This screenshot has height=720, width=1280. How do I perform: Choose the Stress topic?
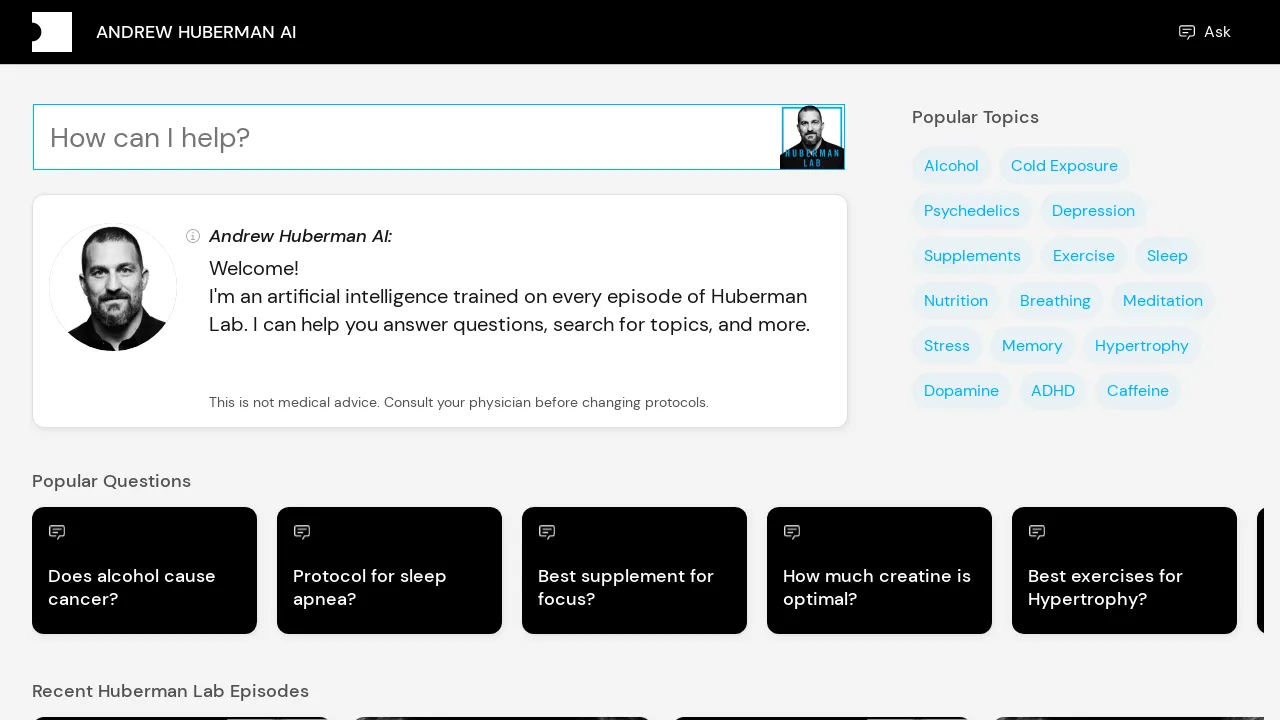point(947,346)
